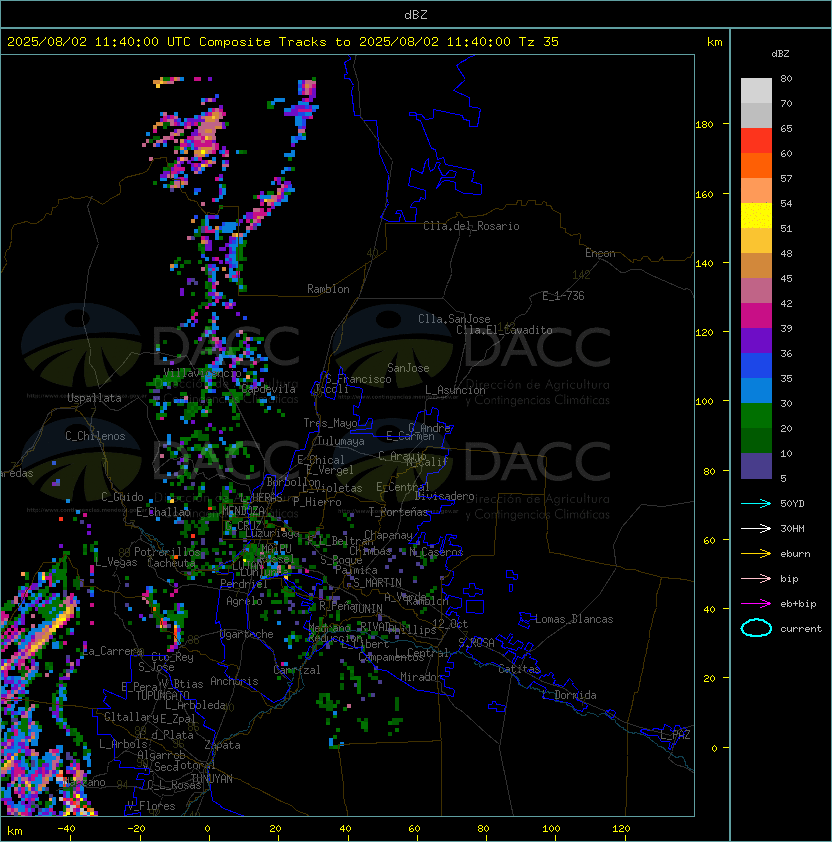This screenshot has height=842, width=832.
Task: Click the 'C_Guido' place label
Action: [x=122, y=497]
